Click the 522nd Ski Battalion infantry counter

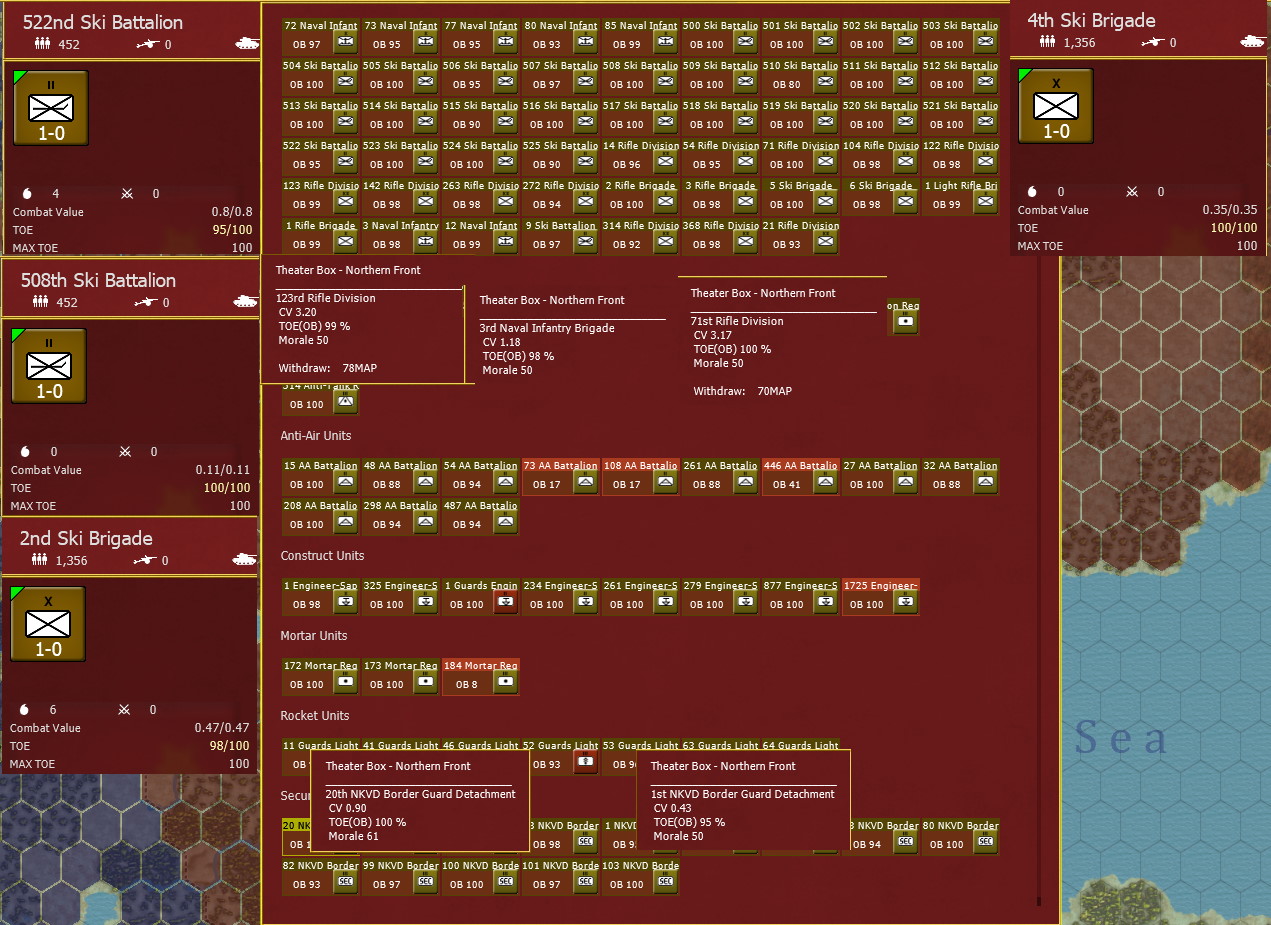coord(50,107)
